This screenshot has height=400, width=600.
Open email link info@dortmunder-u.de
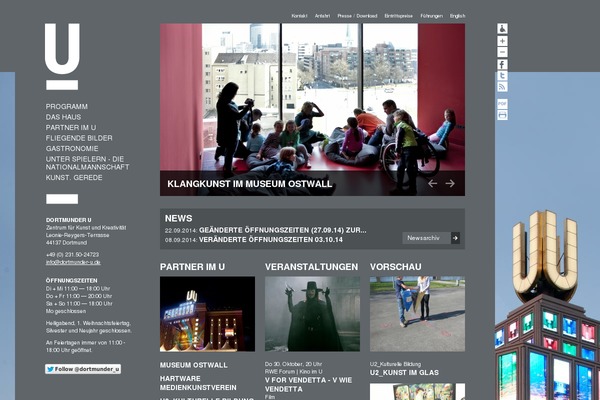[73, 262]
